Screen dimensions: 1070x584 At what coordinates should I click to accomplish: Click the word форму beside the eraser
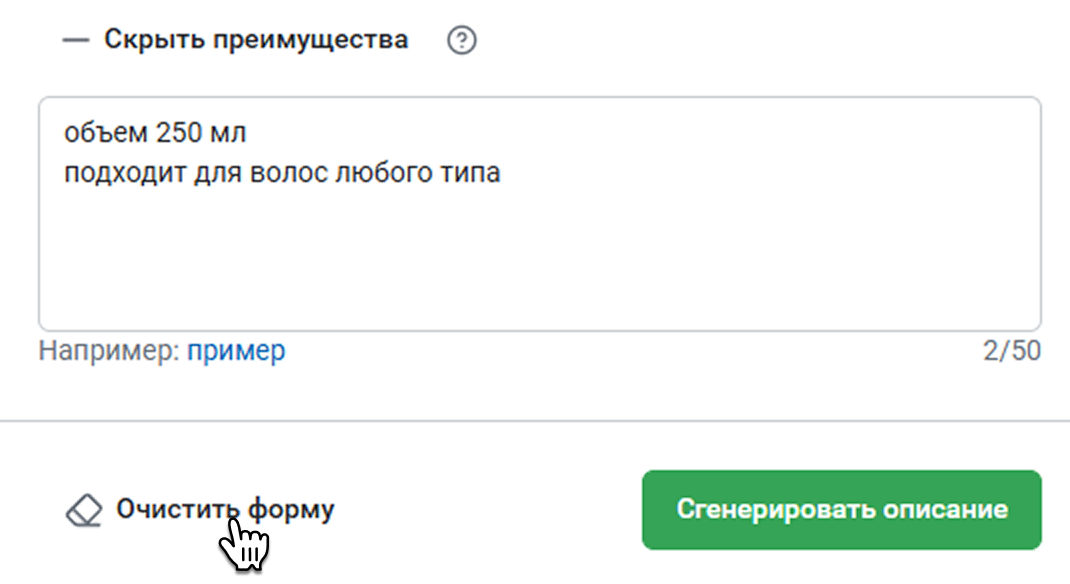(291, 509)
